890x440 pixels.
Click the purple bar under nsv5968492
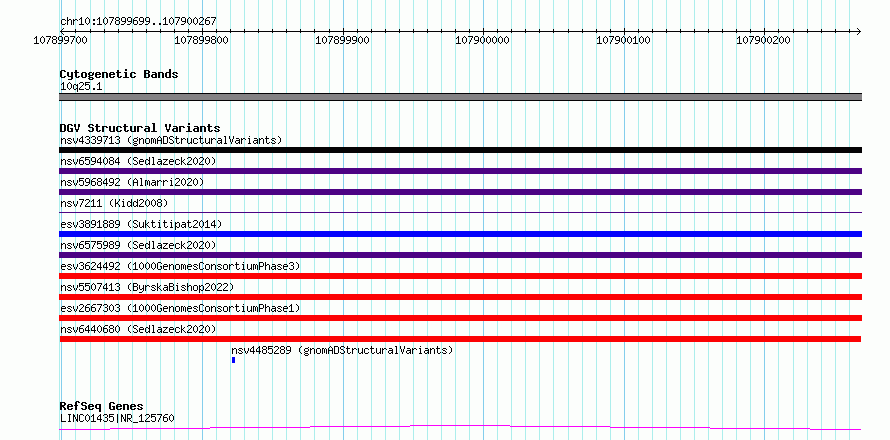460,192
